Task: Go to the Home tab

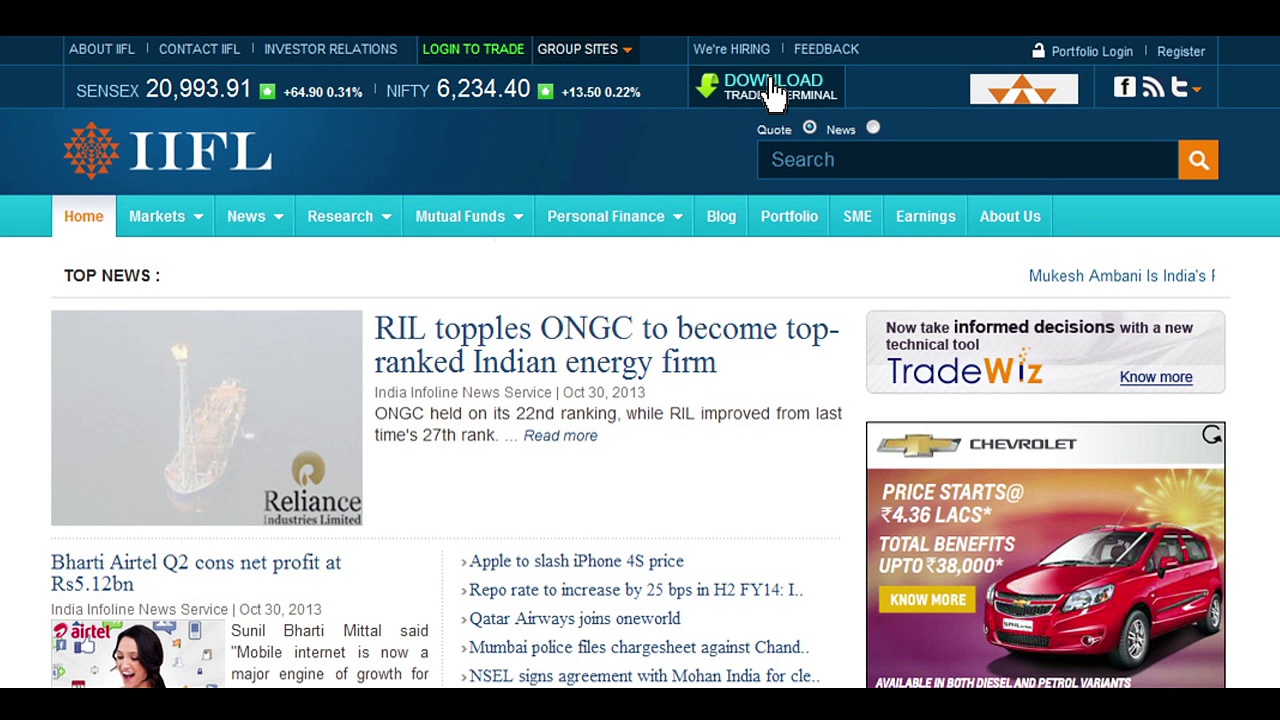Action: pos(84,216)
